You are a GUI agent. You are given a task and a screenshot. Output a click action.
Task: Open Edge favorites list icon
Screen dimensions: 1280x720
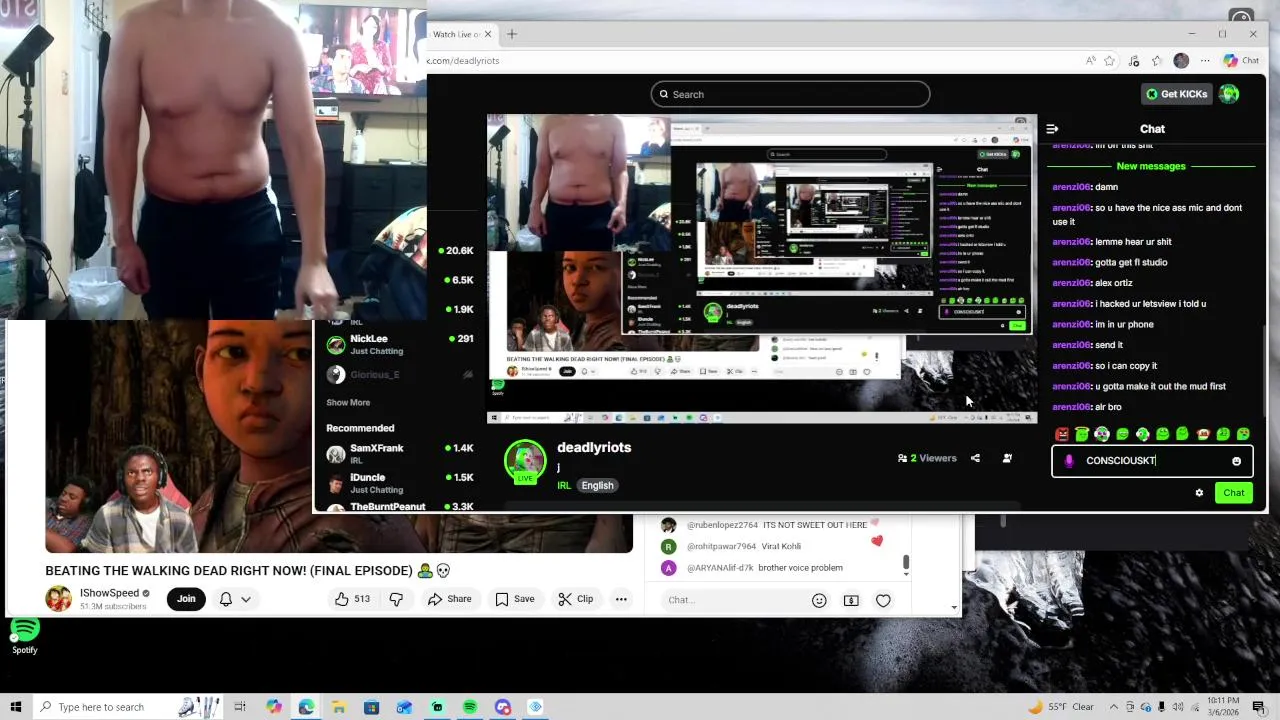1158,61
